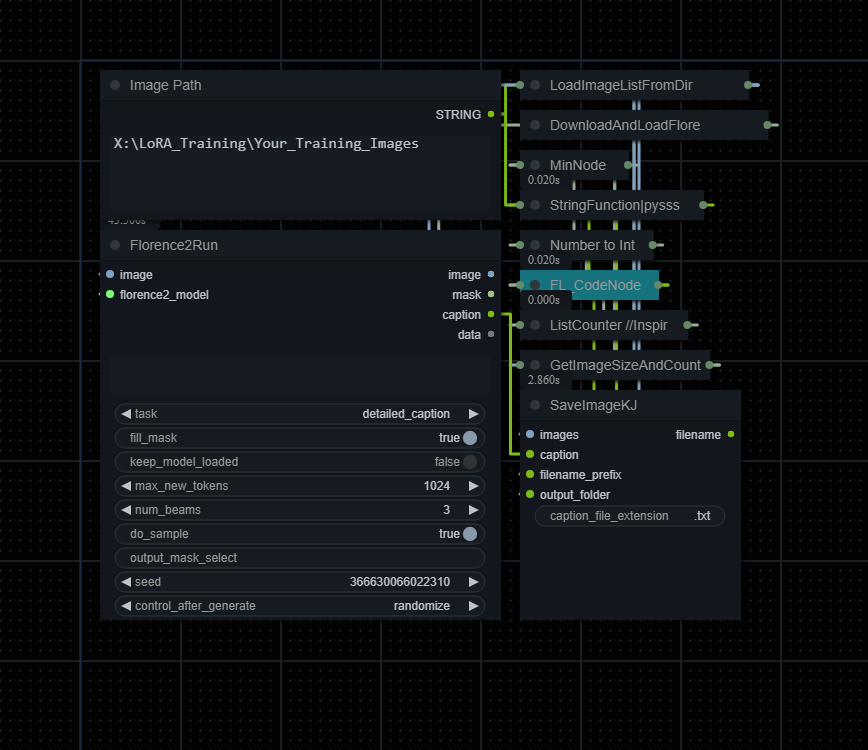This screenshot has width=868, height=750.
Task: Toggle the fill_mask switch
Action: point(469,438)
